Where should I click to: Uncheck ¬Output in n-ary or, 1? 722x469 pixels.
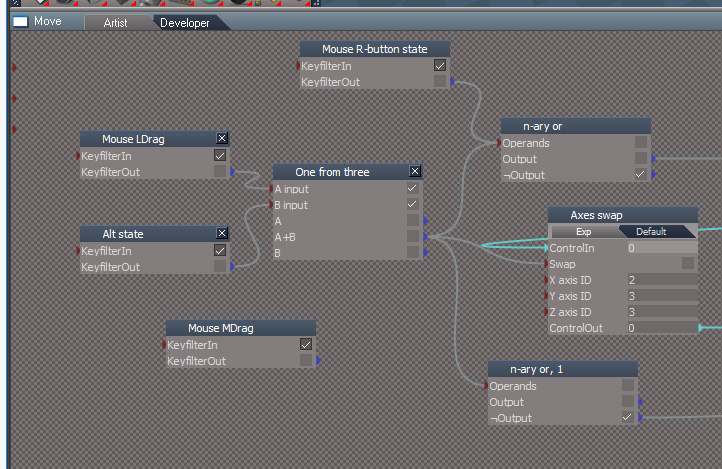click(628, 417)
